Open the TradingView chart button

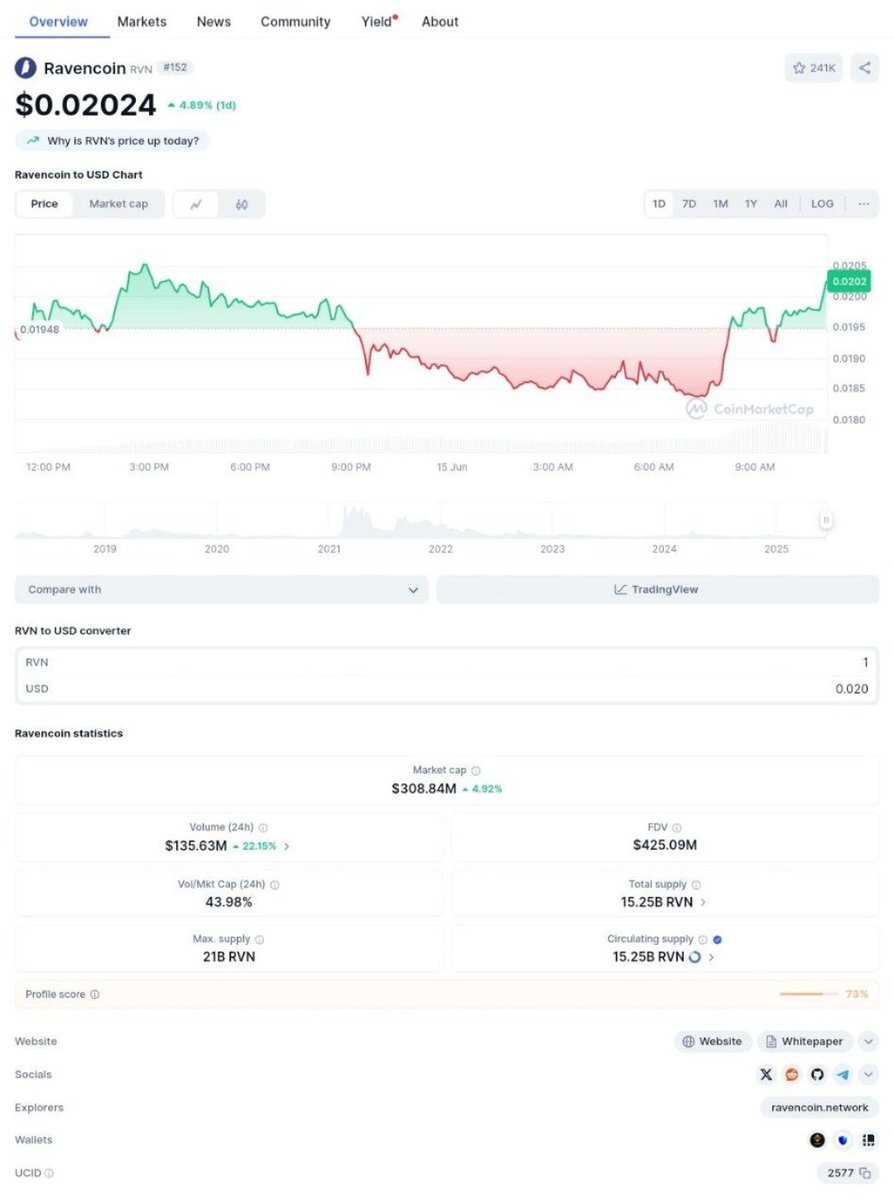pos(656,590)
